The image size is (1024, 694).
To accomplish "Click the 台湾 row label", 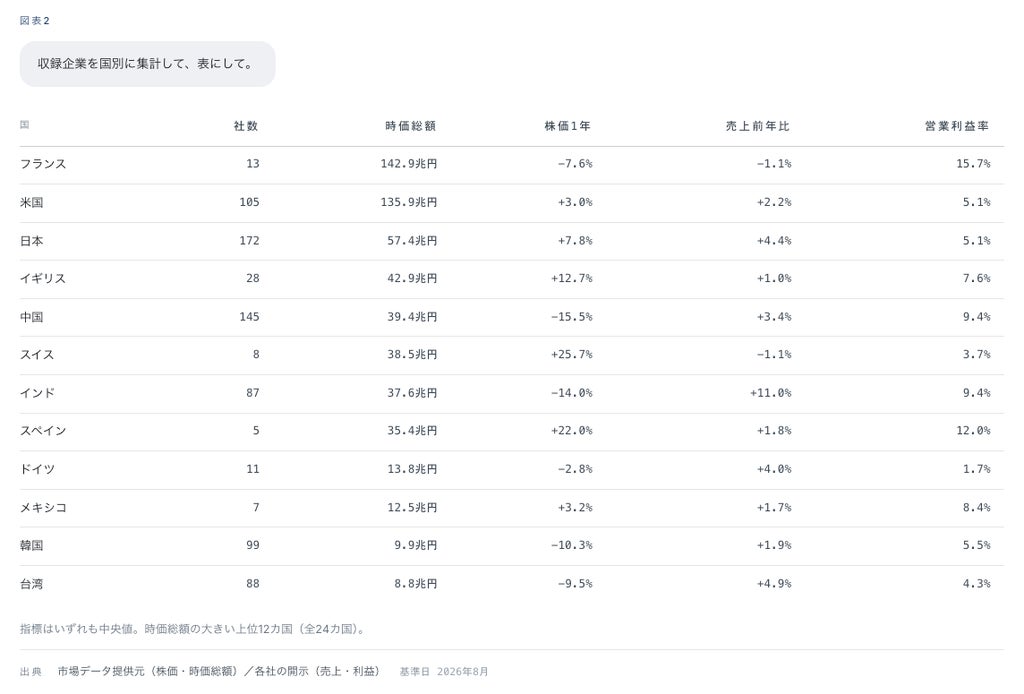I will pyautogui.click(x=31, y=584).
